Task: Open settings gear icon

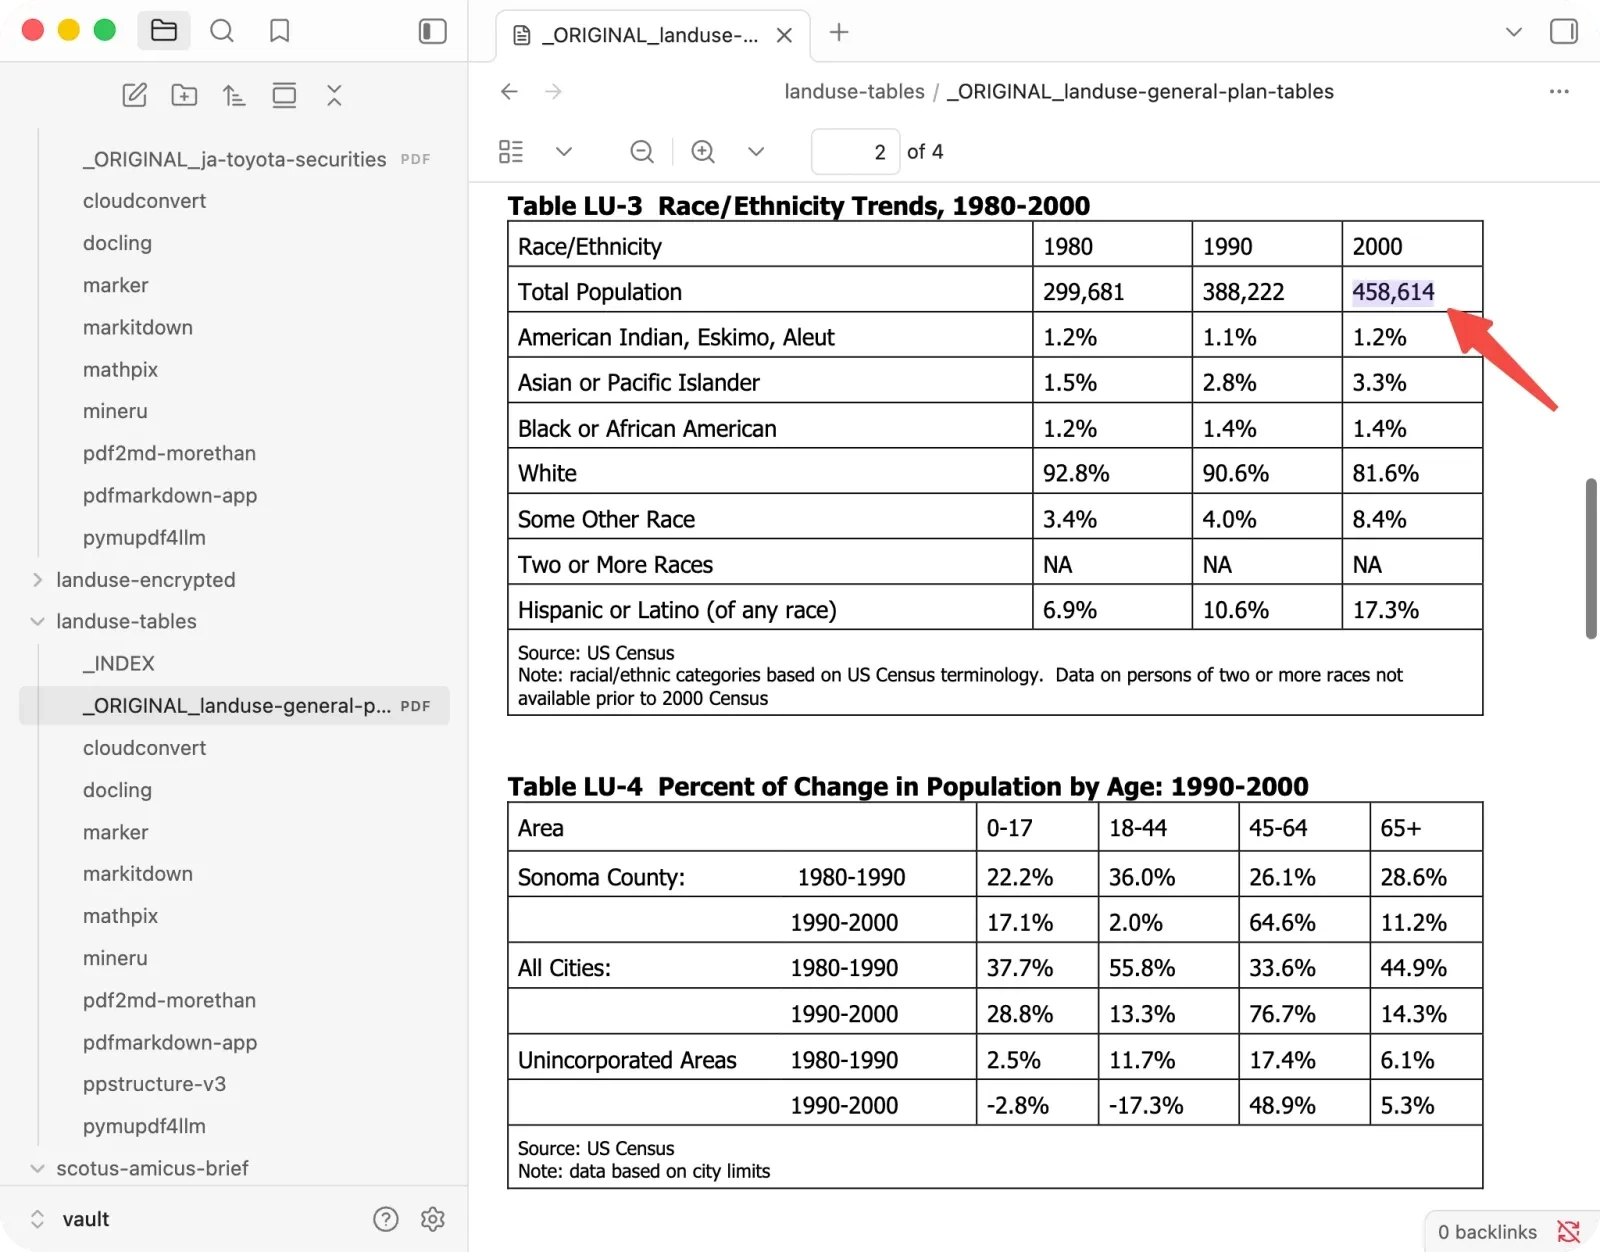Action: click(433, 1220)
